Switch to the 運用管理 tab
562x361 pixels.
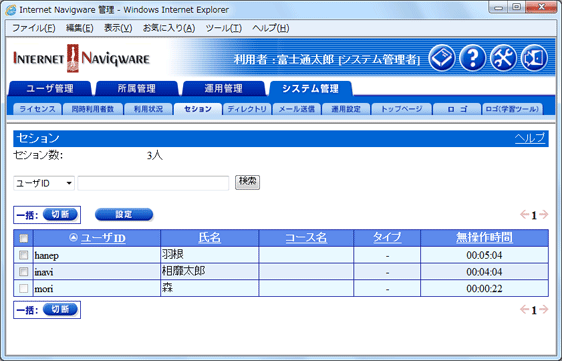click(224, 89)
